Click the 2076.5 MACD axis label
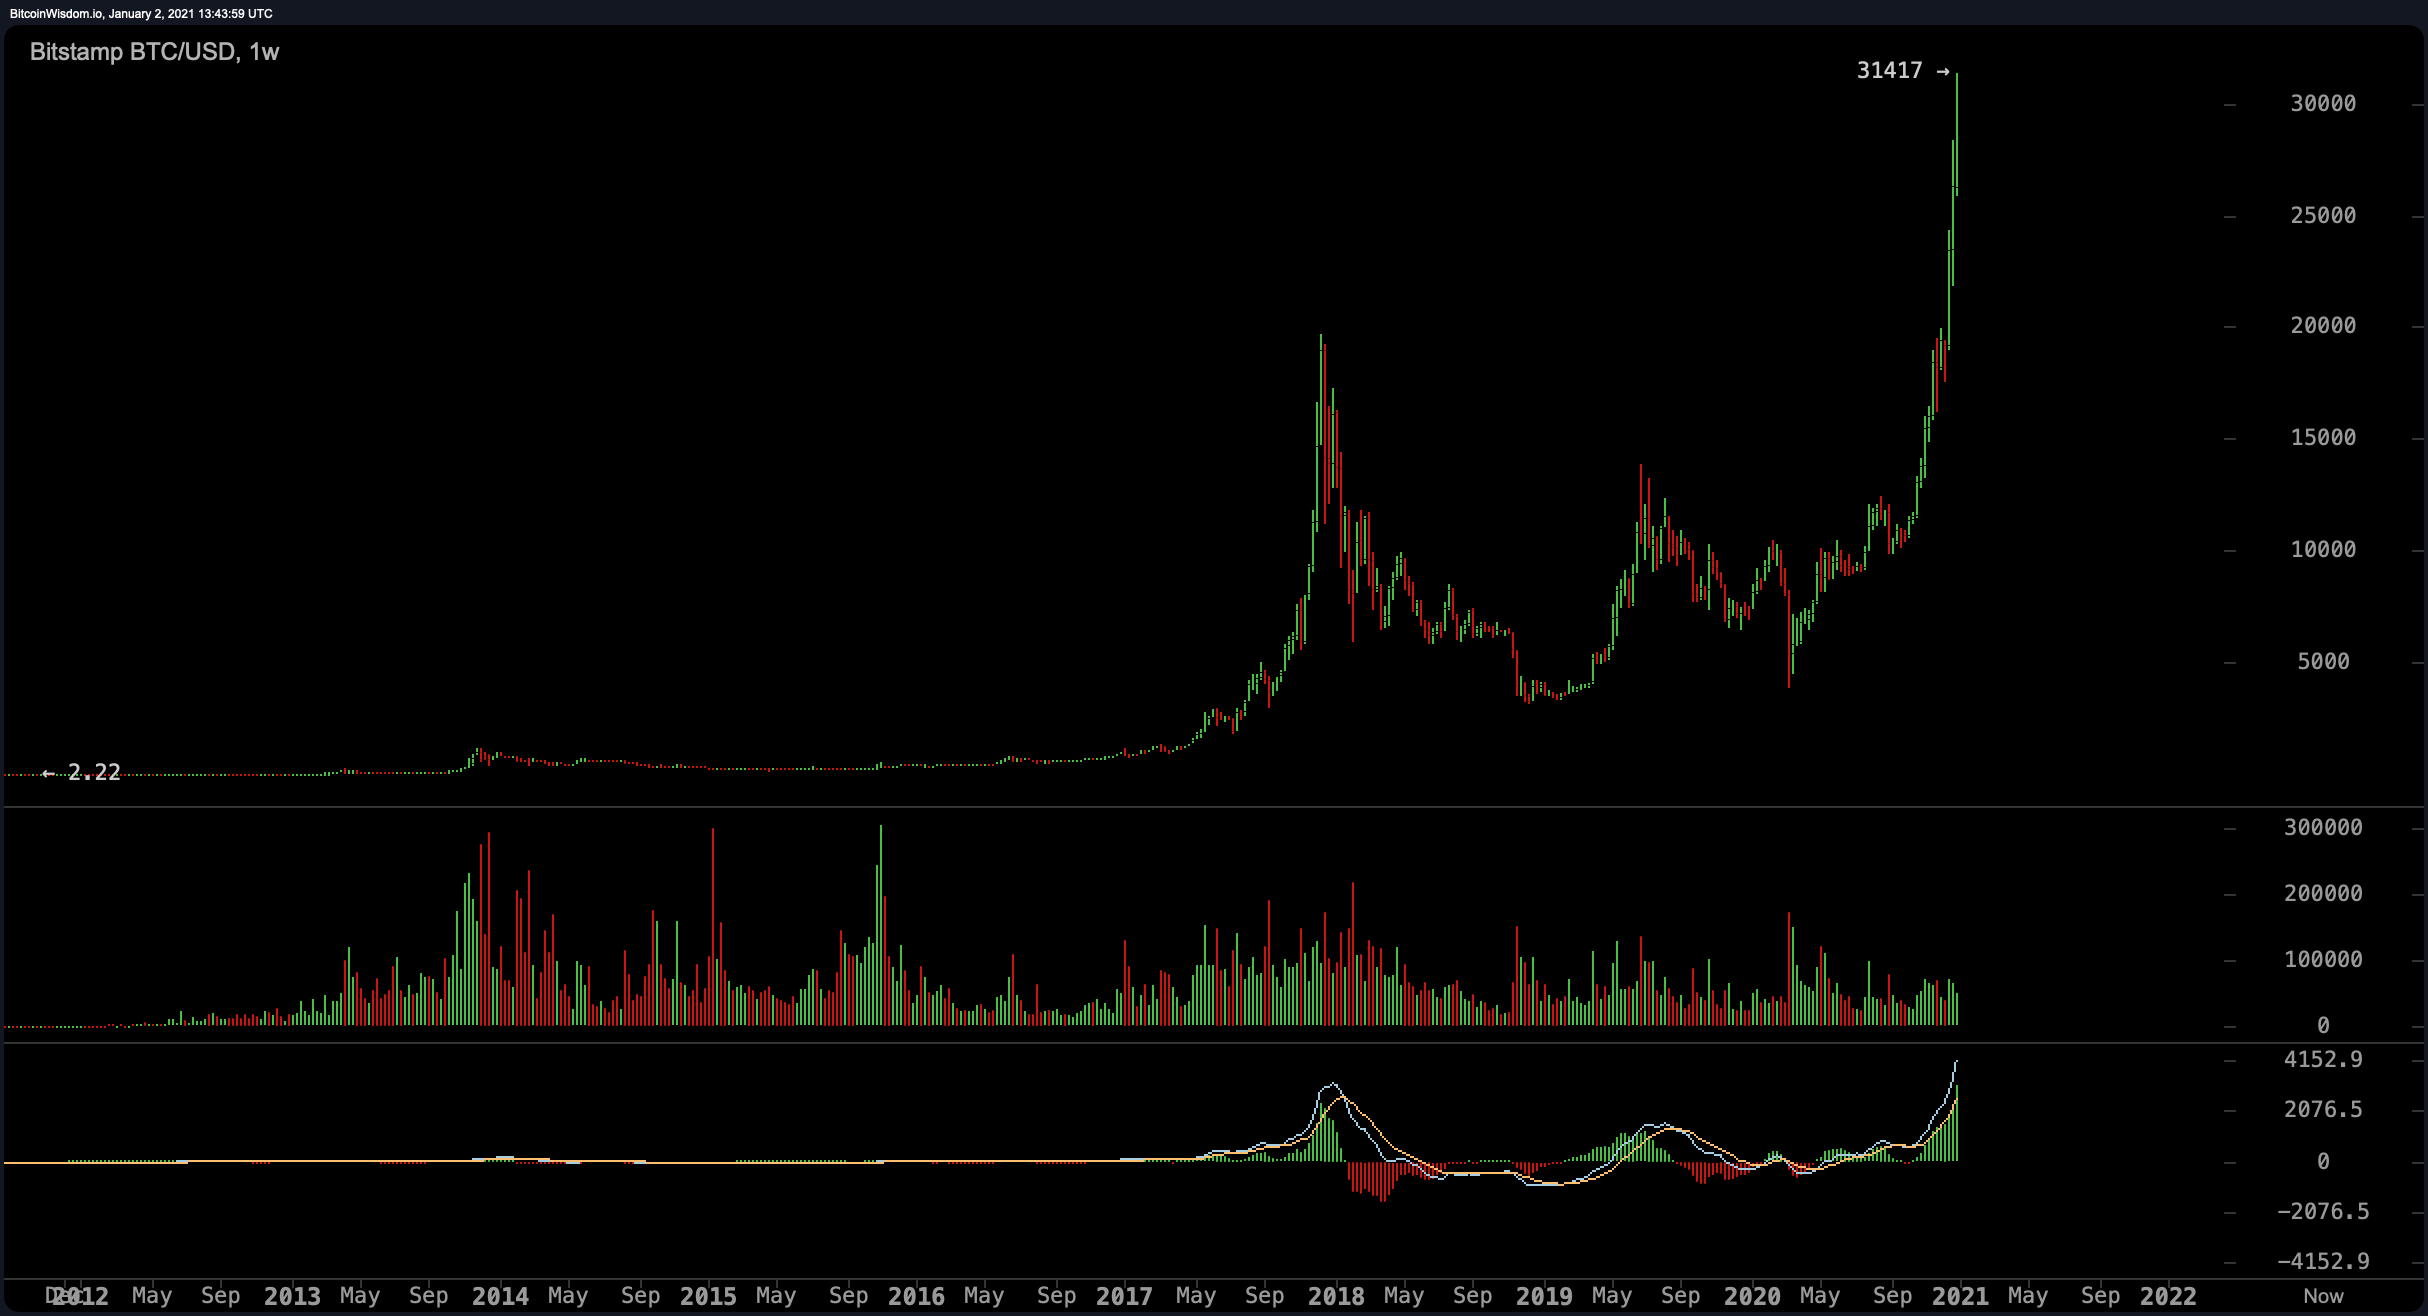Viewport: 2428px width, 1316px height. [x=2323, y=1110]
